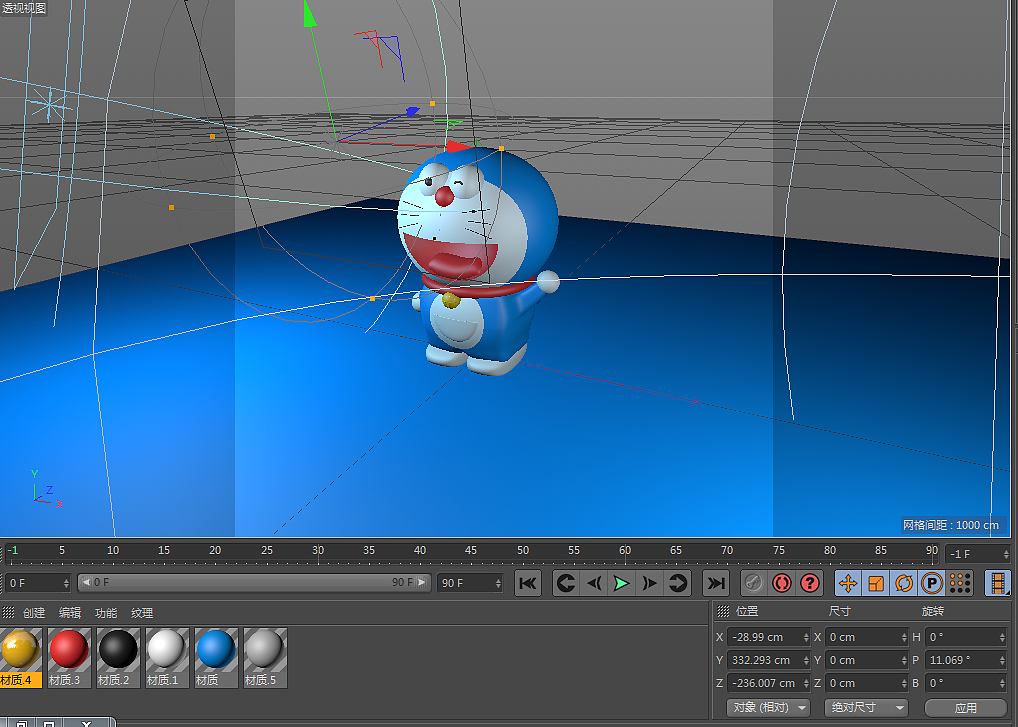Click the preview range bar's left arrow
The width and height of the screenshot is (1018, 727).
(x=86, y=582)
